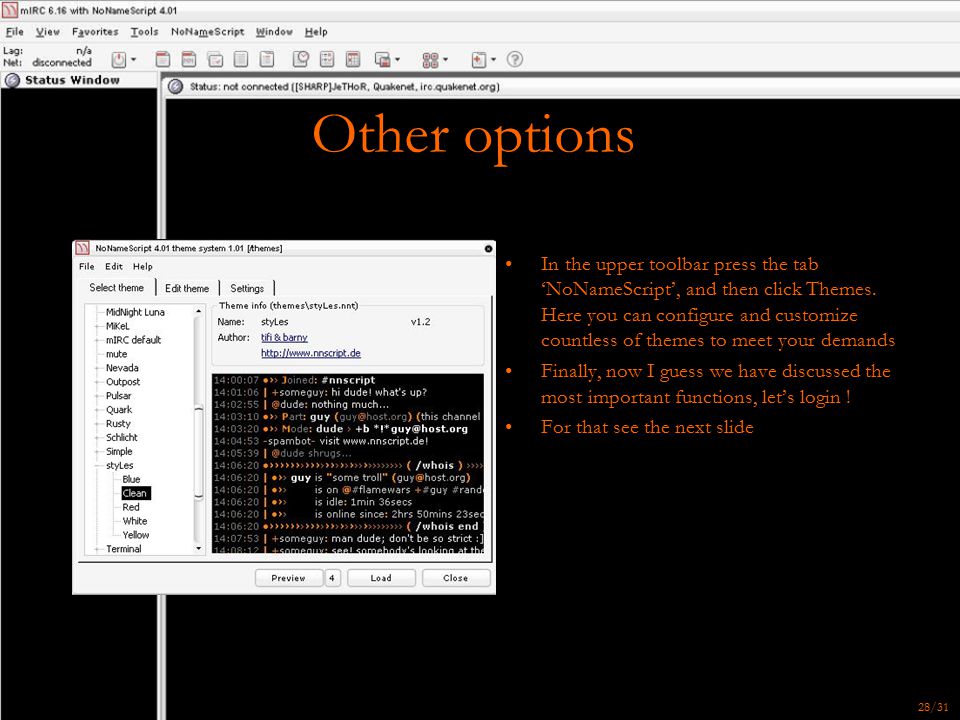Select Yellow scheme under styLes

[x=136, y=535]
